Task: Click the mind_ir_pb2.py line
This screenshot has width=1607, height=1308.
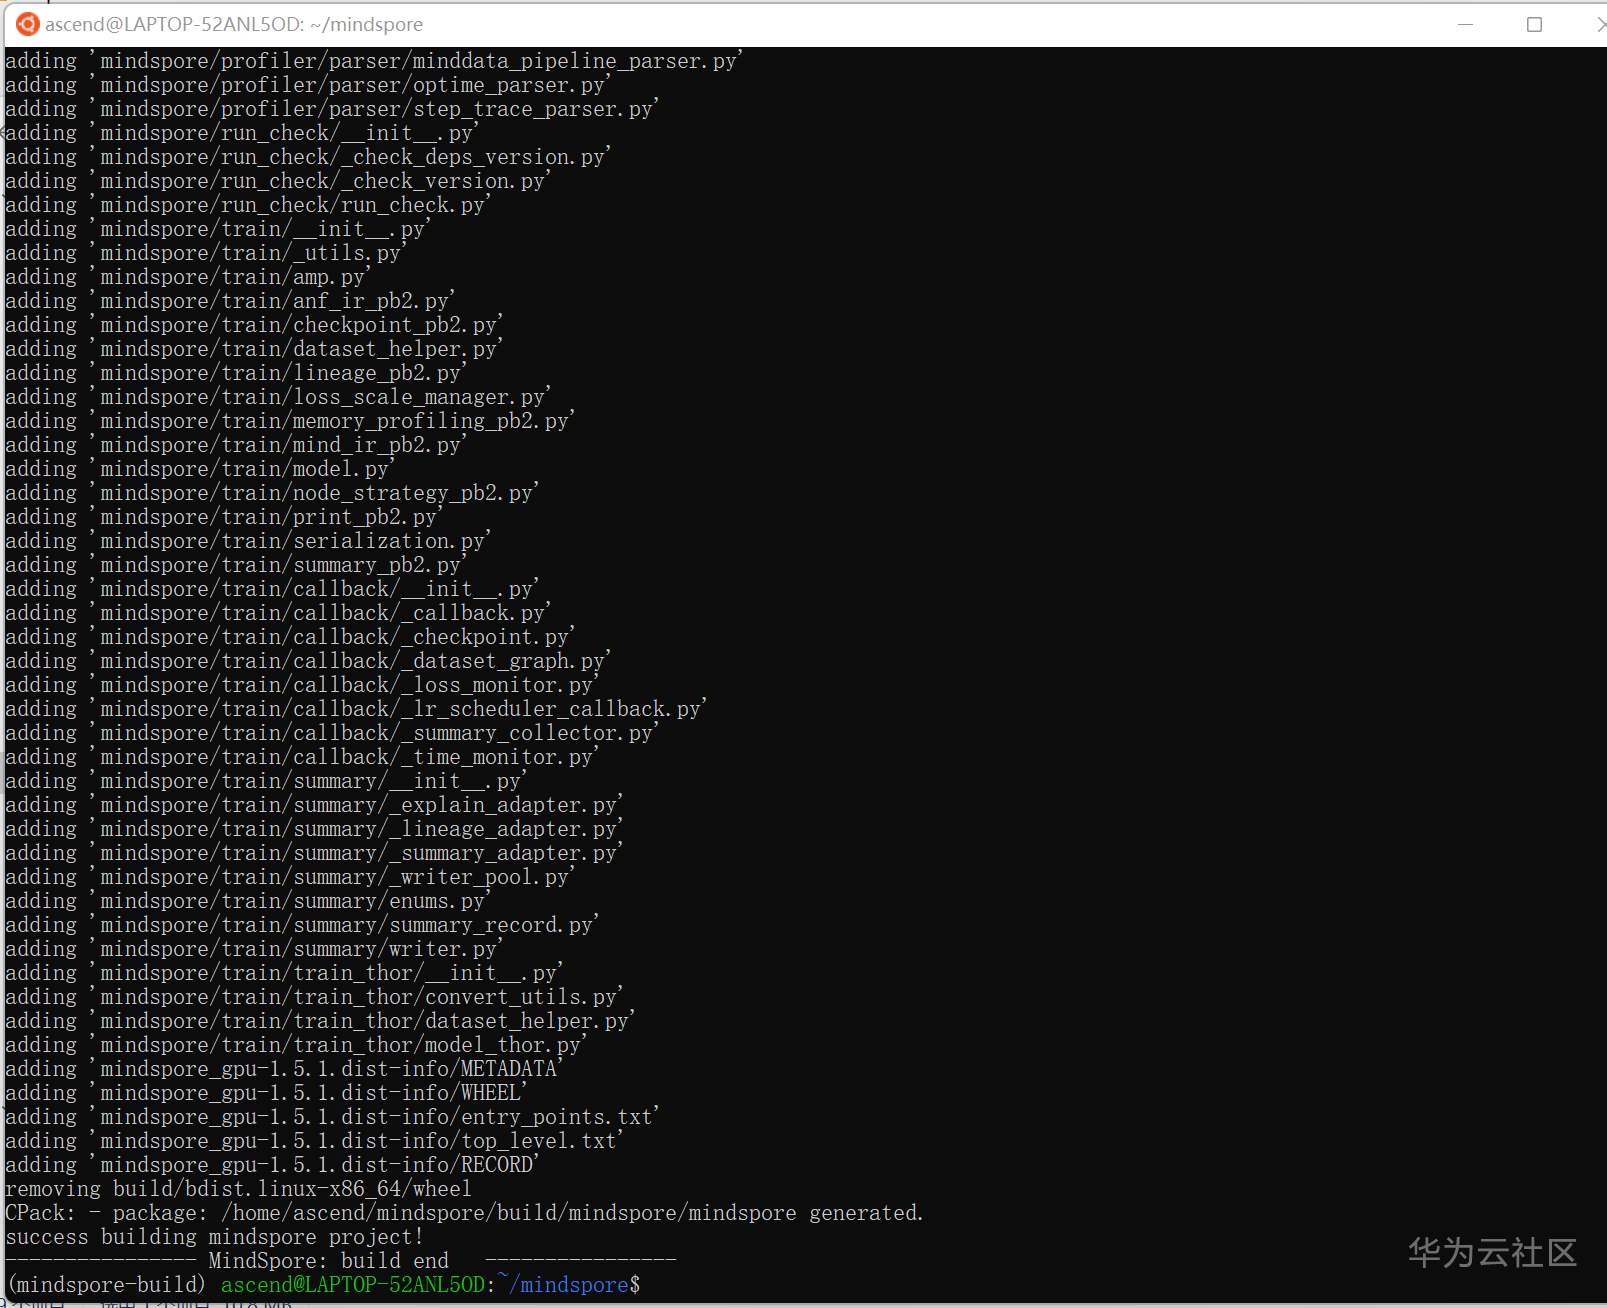Action: click(236, 445)
